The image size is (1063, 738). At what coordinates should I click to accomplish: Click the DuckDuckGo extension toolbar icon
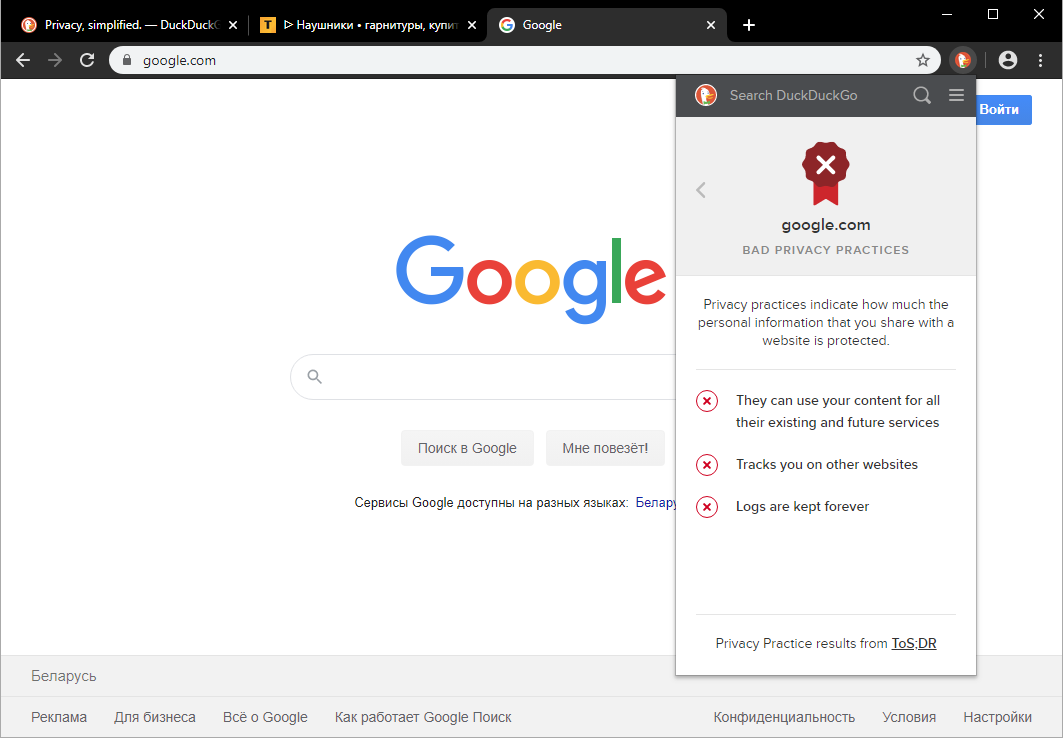(963, 60)
